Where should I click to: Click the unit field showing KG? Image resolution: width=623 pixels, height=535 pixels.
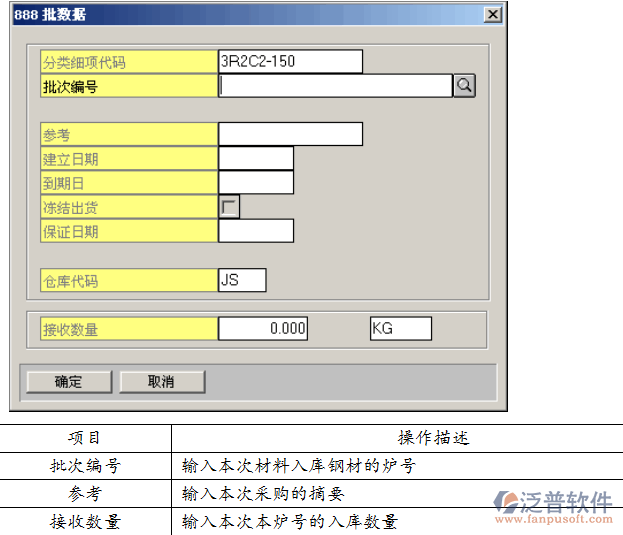(400, 328)
